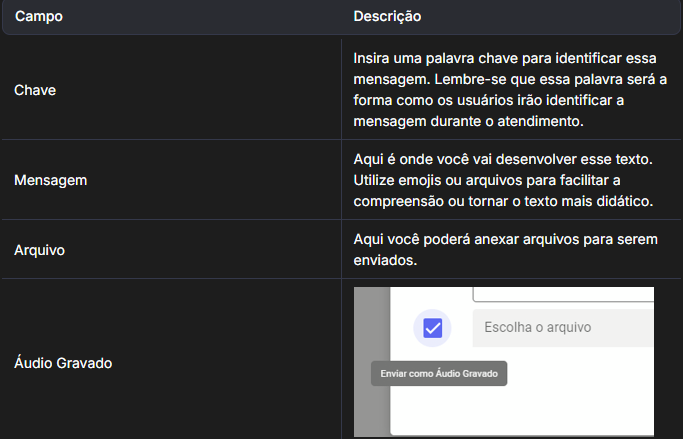Click the "Escolha o arquivo" file field
Screen dimensions: 683x439
pos(562,327)
